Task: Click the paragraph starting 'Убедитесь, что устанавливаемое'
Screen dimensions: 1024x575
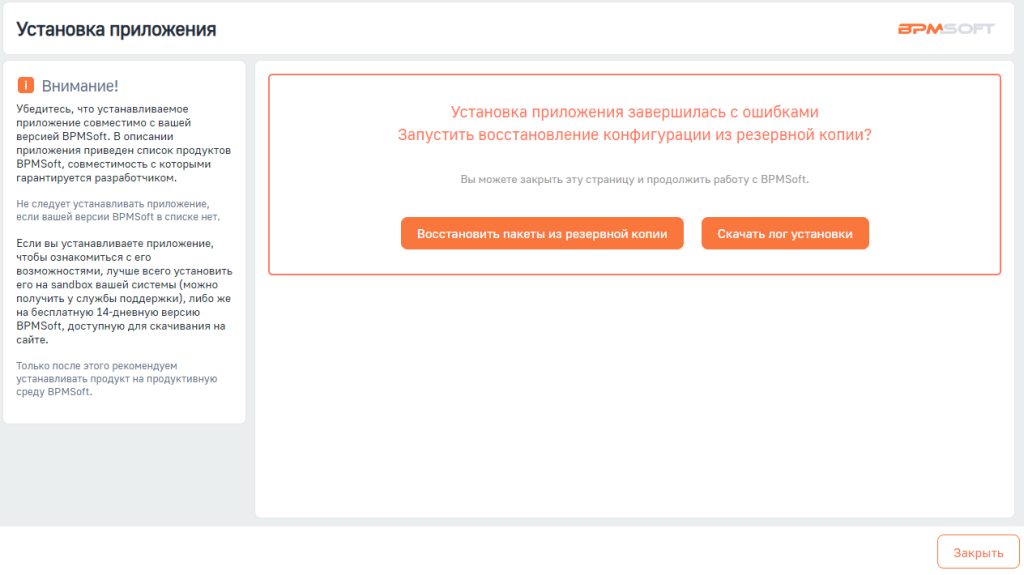Action: tap(123, 143)
